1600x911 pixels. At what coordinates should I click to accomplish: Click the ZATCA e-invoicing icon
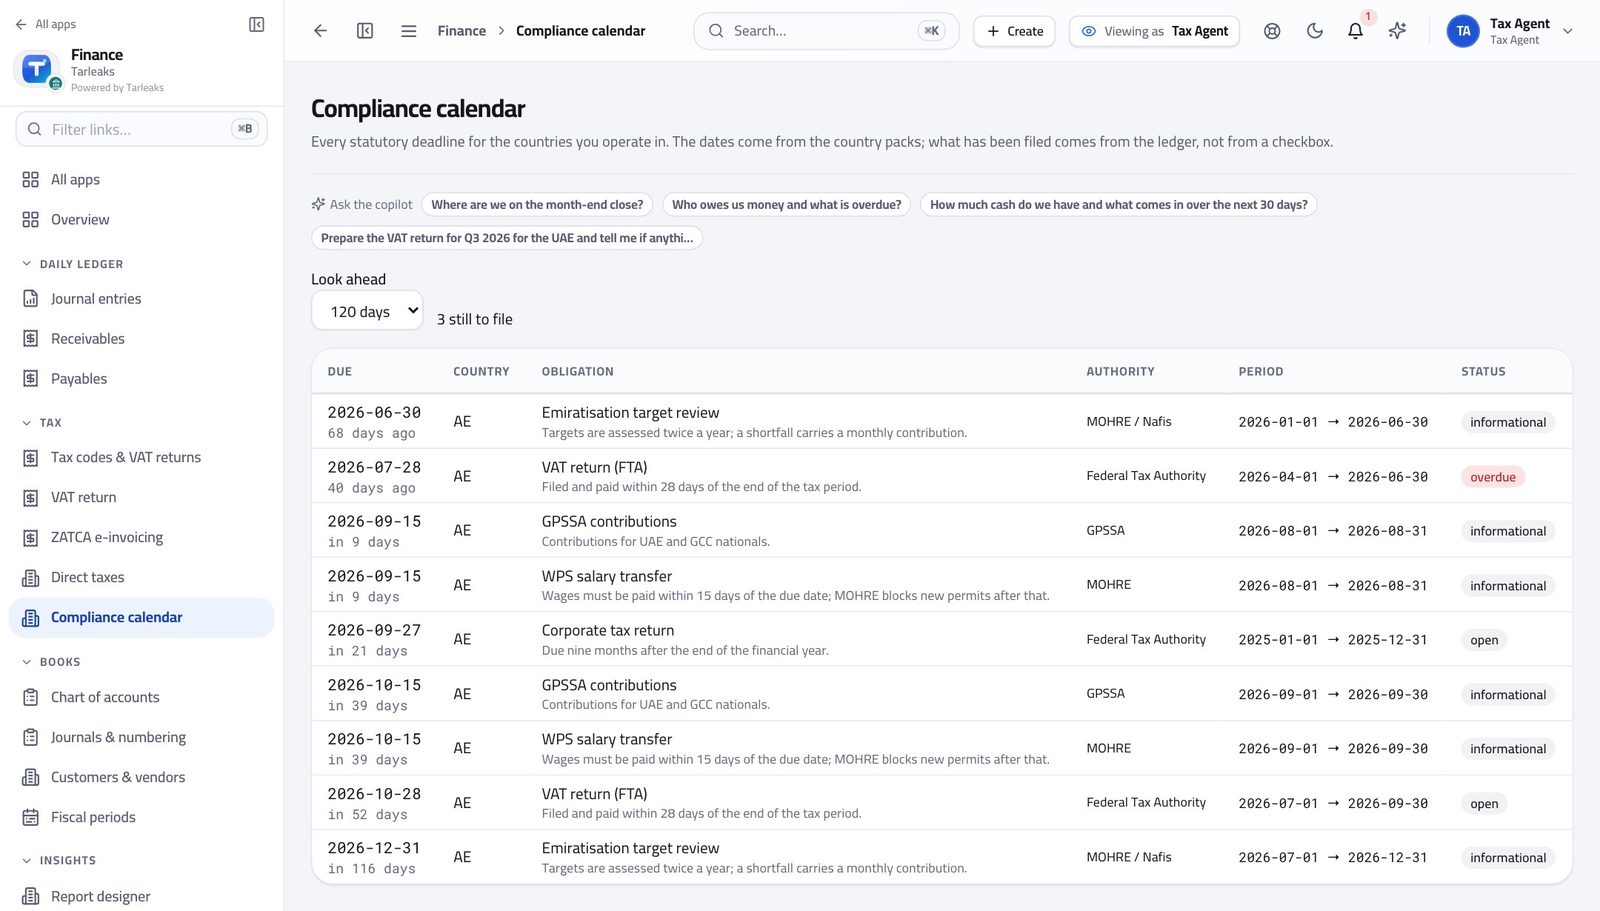click(x=31, y=538)
